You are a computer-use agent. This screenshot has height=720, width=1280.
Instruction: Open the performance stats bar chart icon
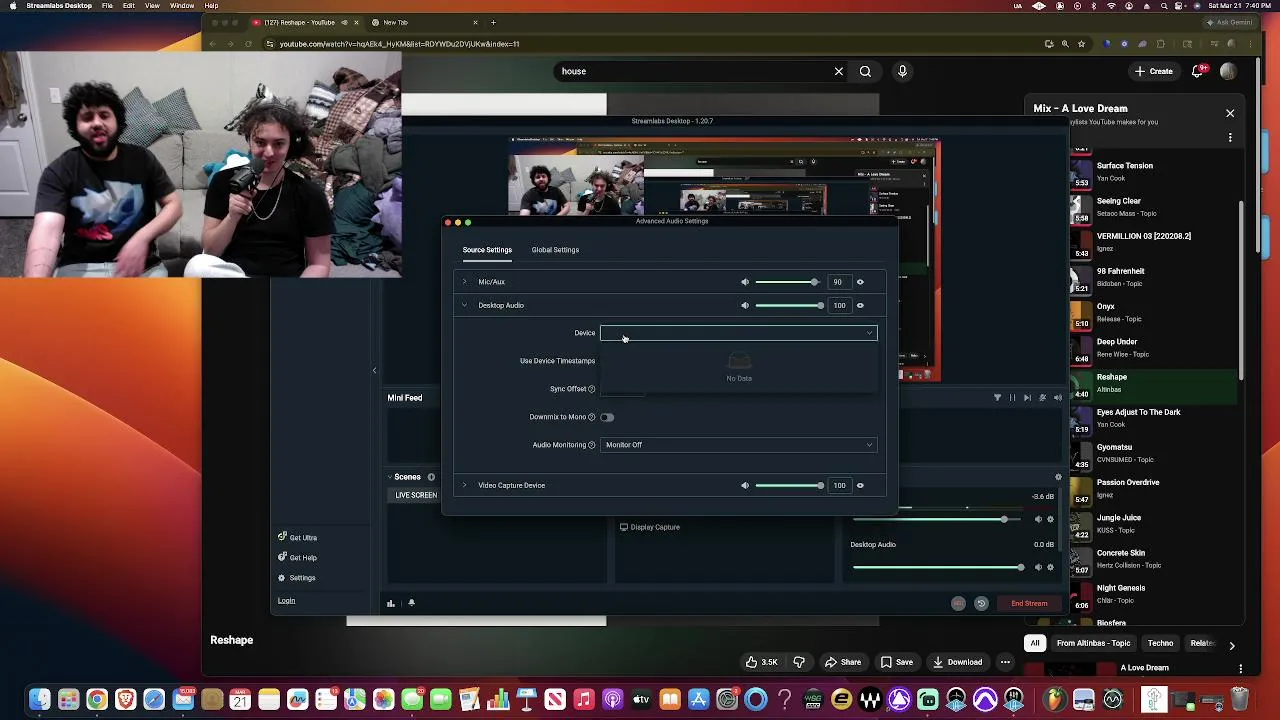(x=391, y=603)
